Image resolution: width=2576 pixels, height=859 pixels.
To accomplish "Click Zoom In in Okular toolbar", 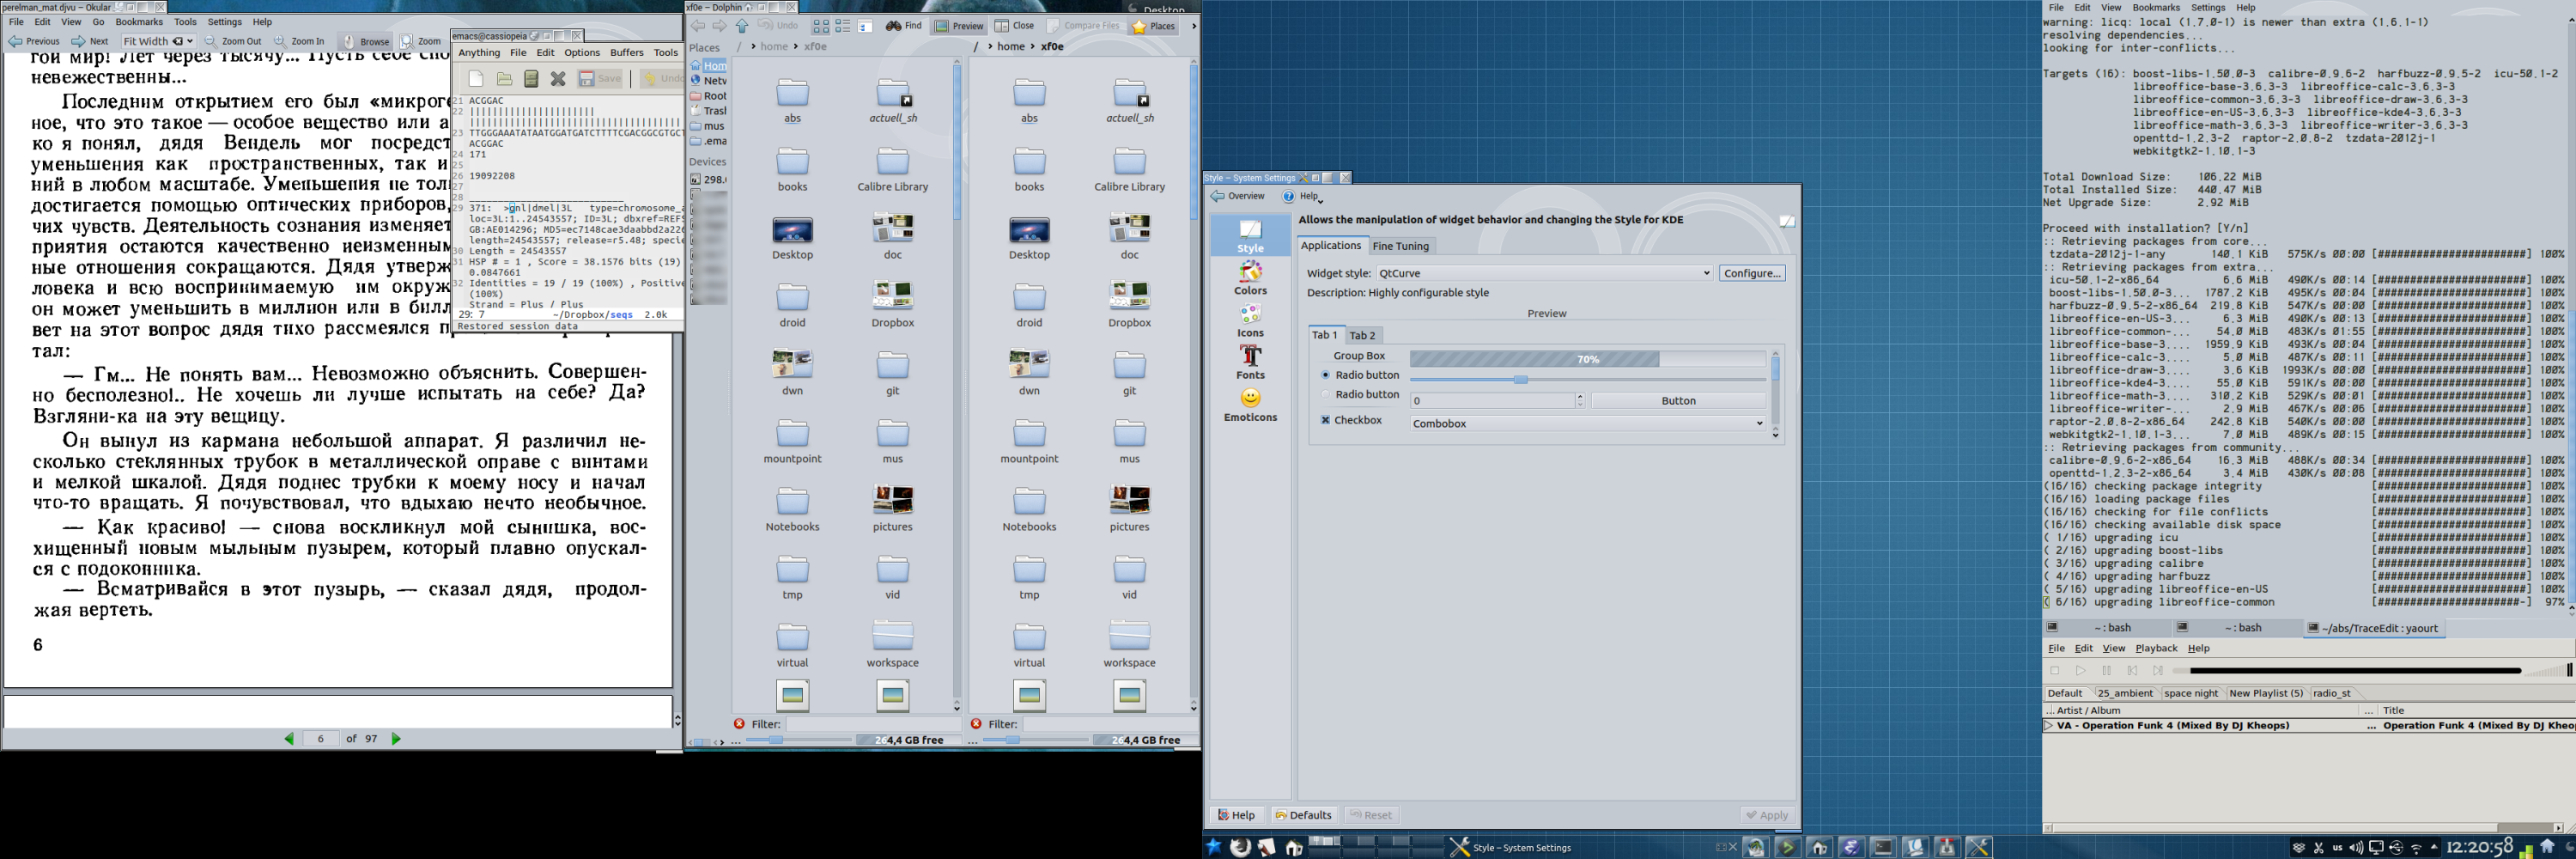I will (x=298, y=41).
